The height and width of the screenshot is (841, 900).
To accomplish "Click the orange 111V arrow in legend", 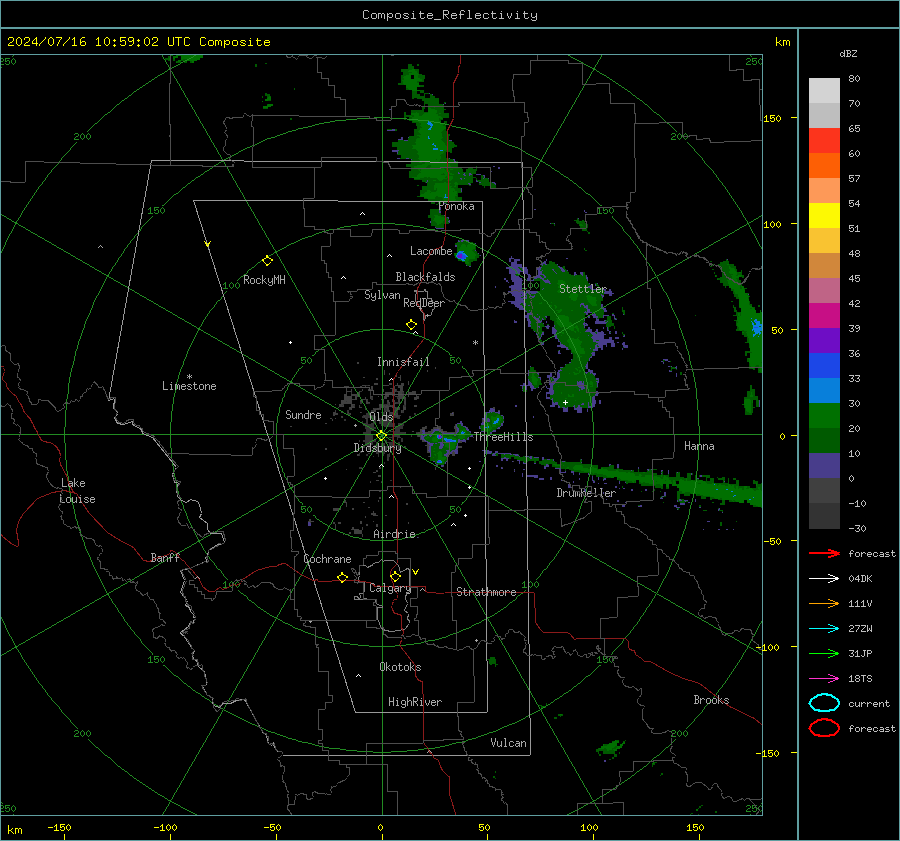I will coord(824,603).
